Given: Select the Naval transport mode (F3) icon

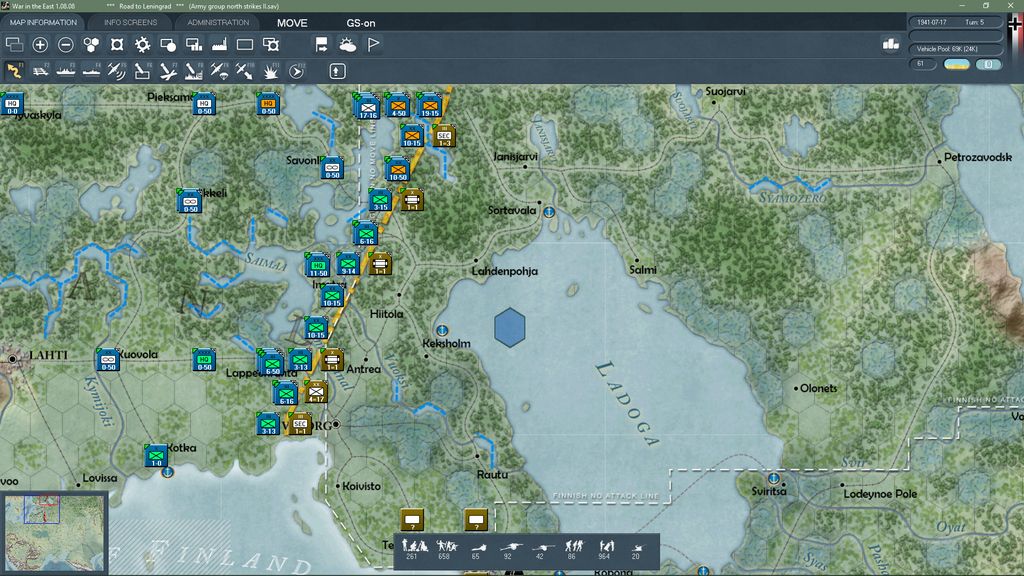Looking at the screenshot, I should point(65,71).
